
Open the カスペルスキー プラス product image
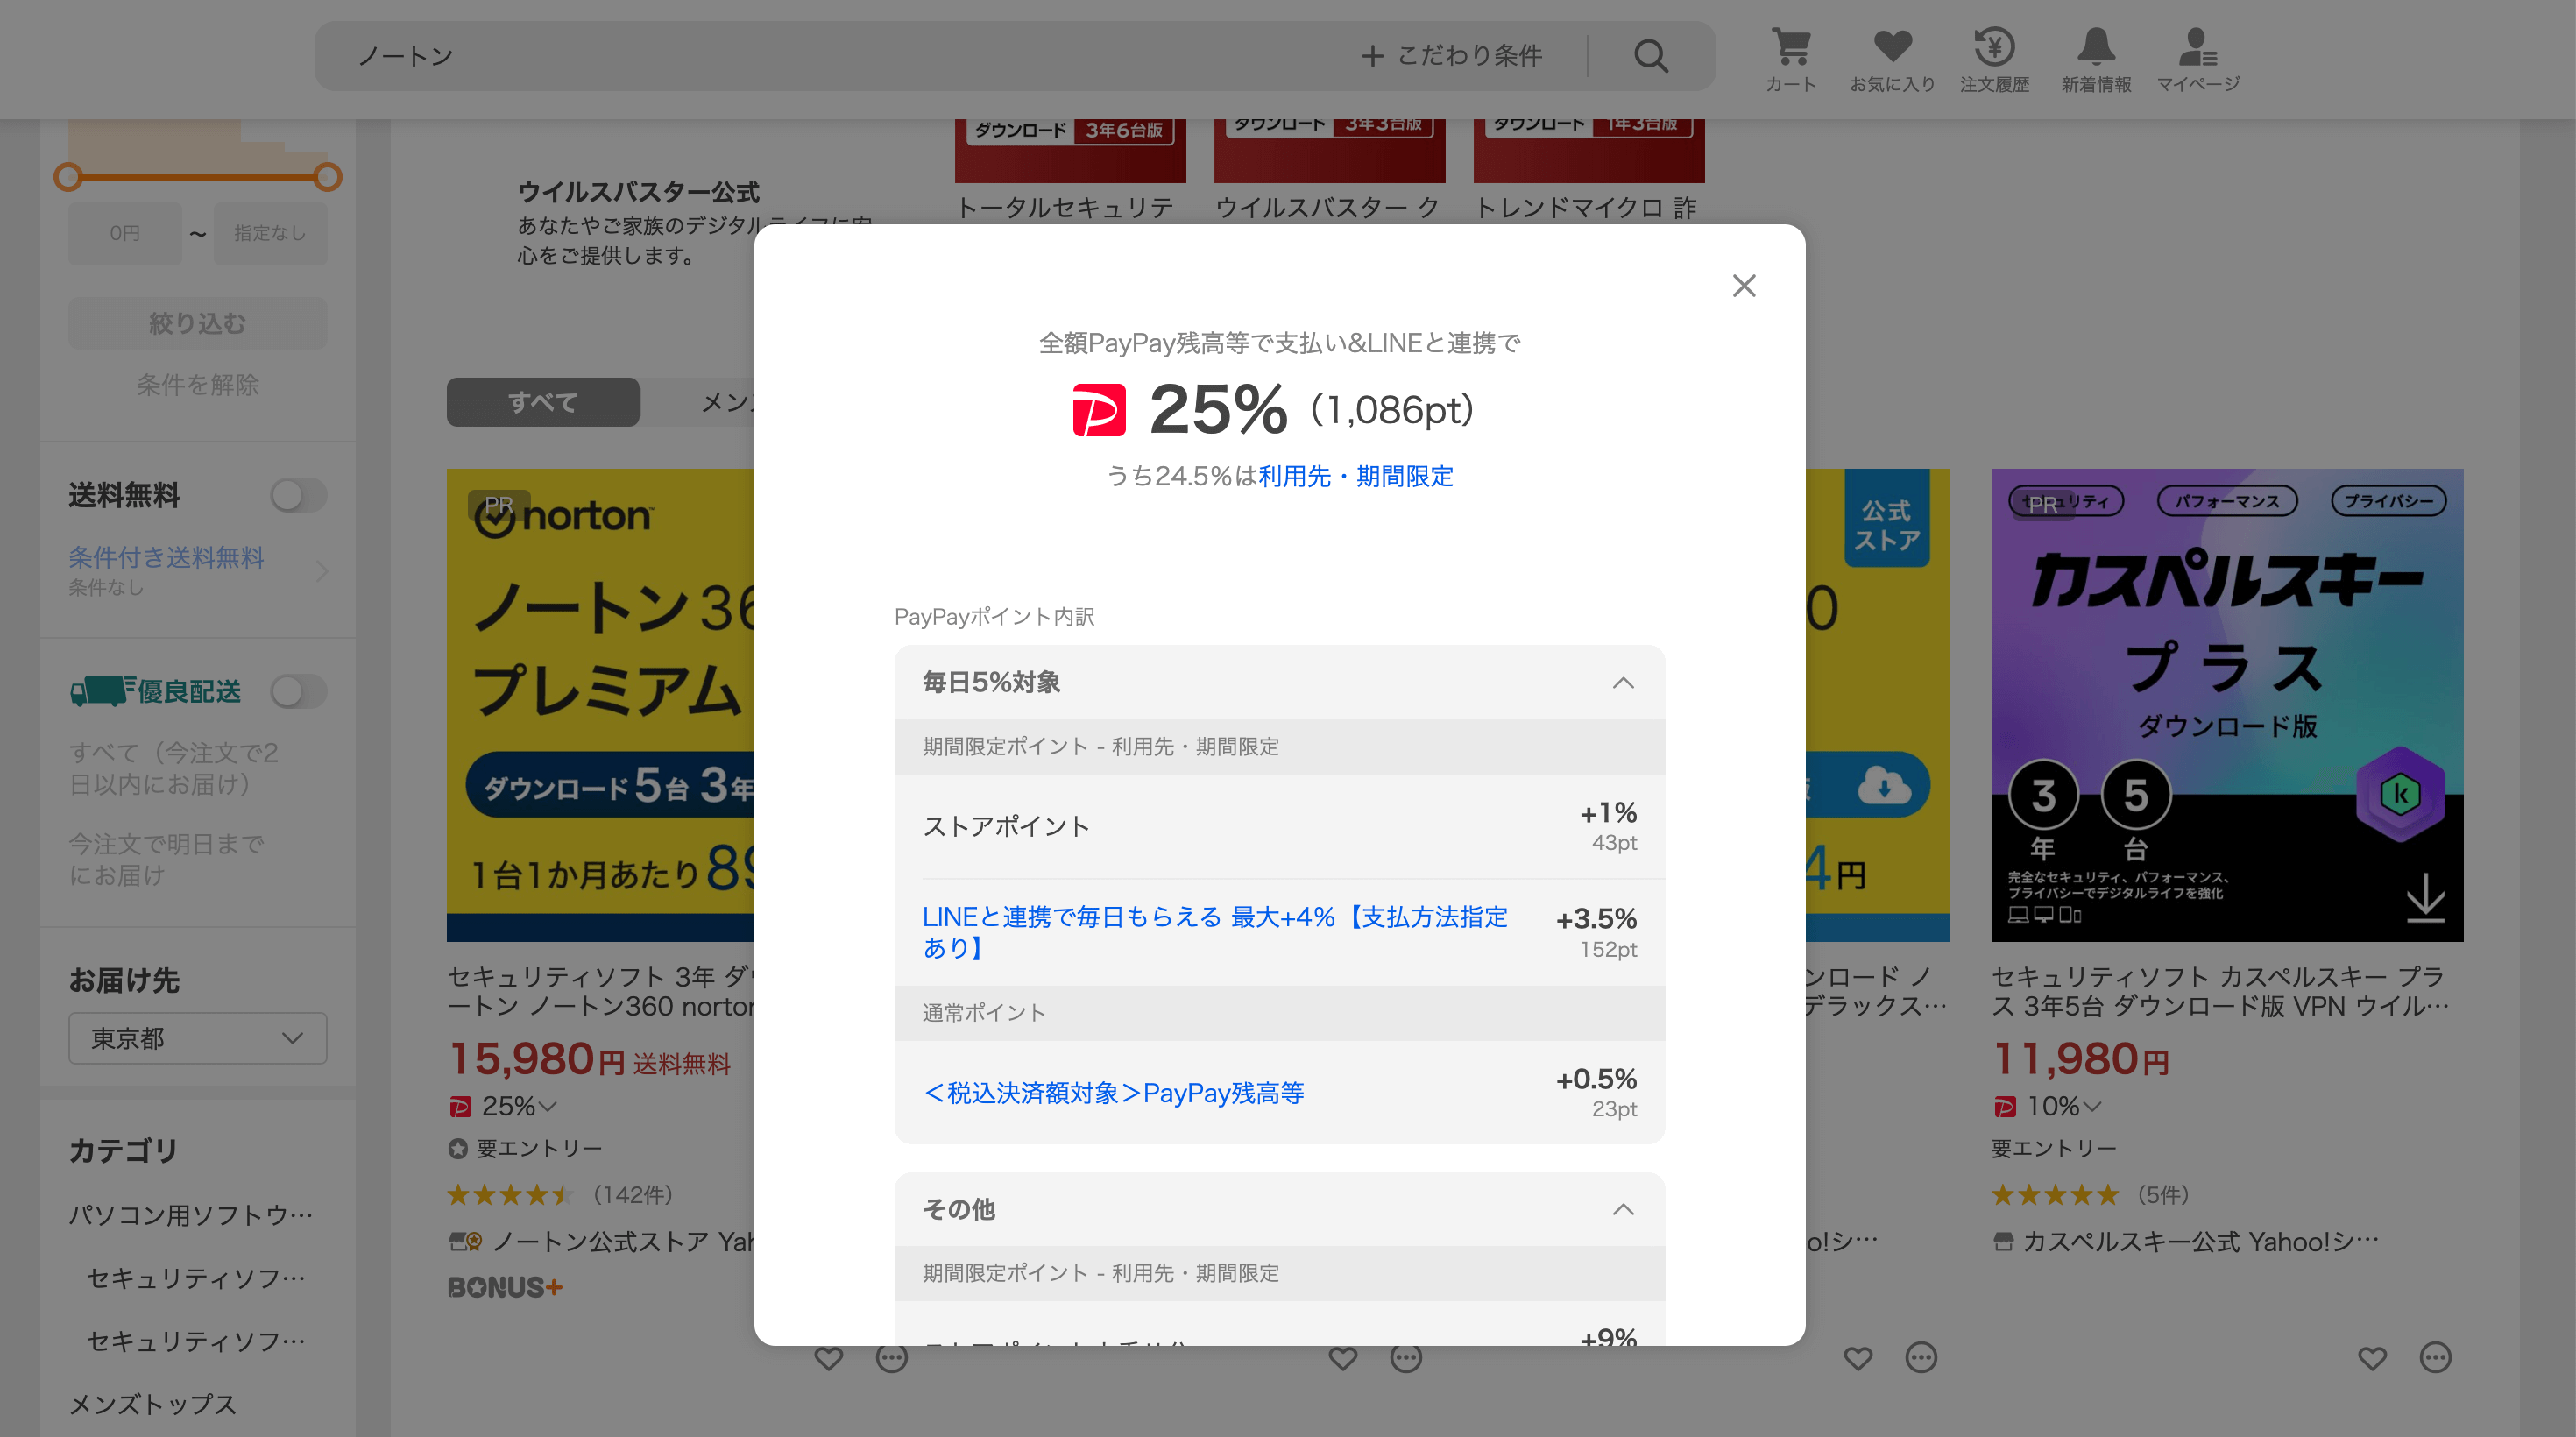[2227, 705]
